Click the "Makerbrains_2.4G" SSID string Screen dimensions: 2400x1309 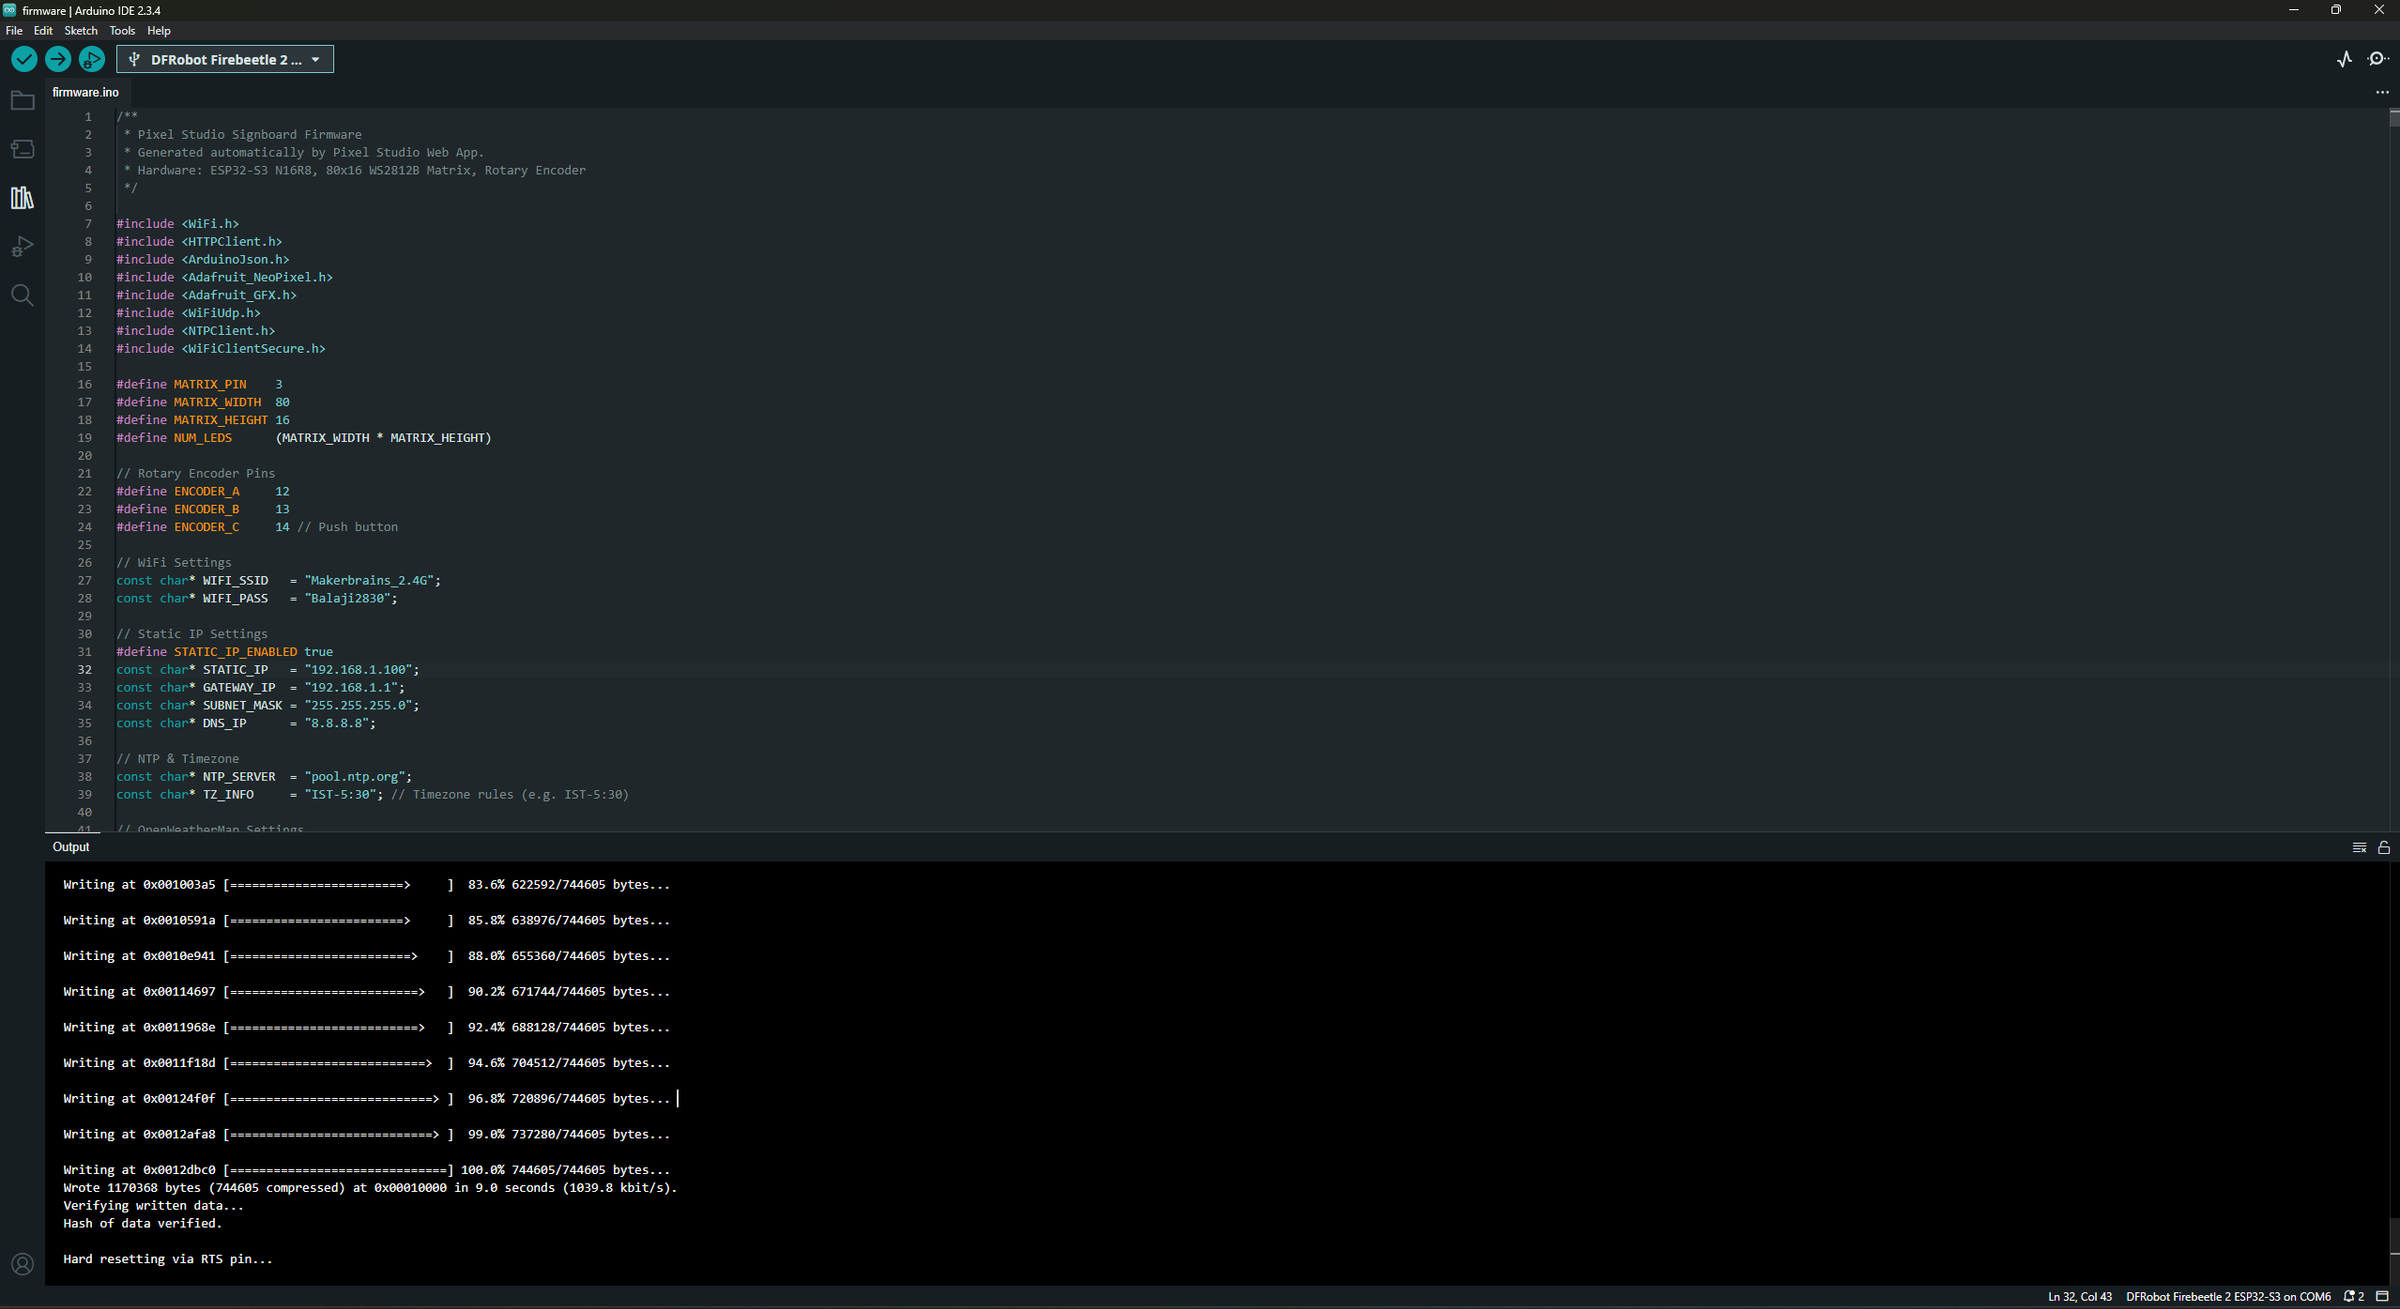[x=369, y=581]
